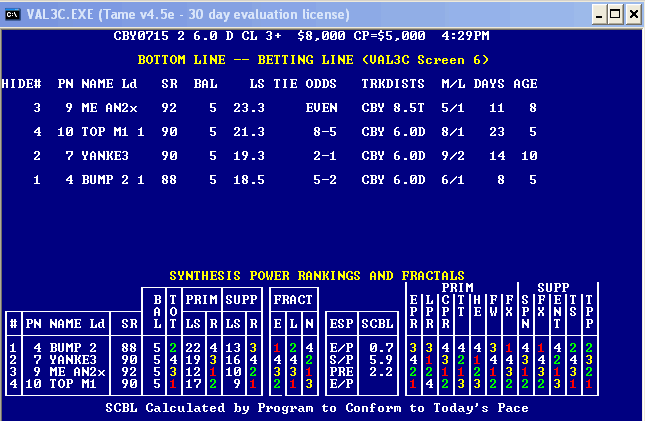Viewport: 645px width, 421px height.
Task: Click BUMP 2 in the rankings table
Action: [73, 348]
